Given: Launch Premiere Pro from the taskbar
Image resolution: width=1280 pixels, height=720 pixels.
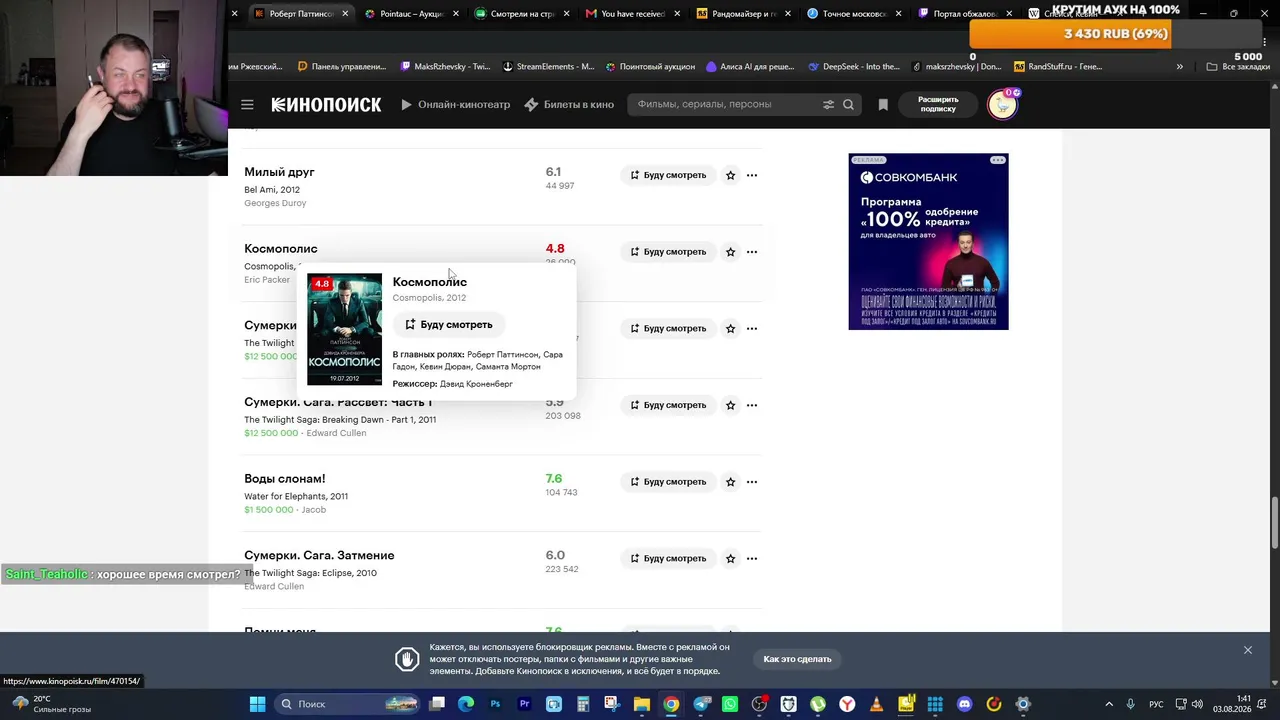Looking at the screenshot, I should click(x=524, y=704).
